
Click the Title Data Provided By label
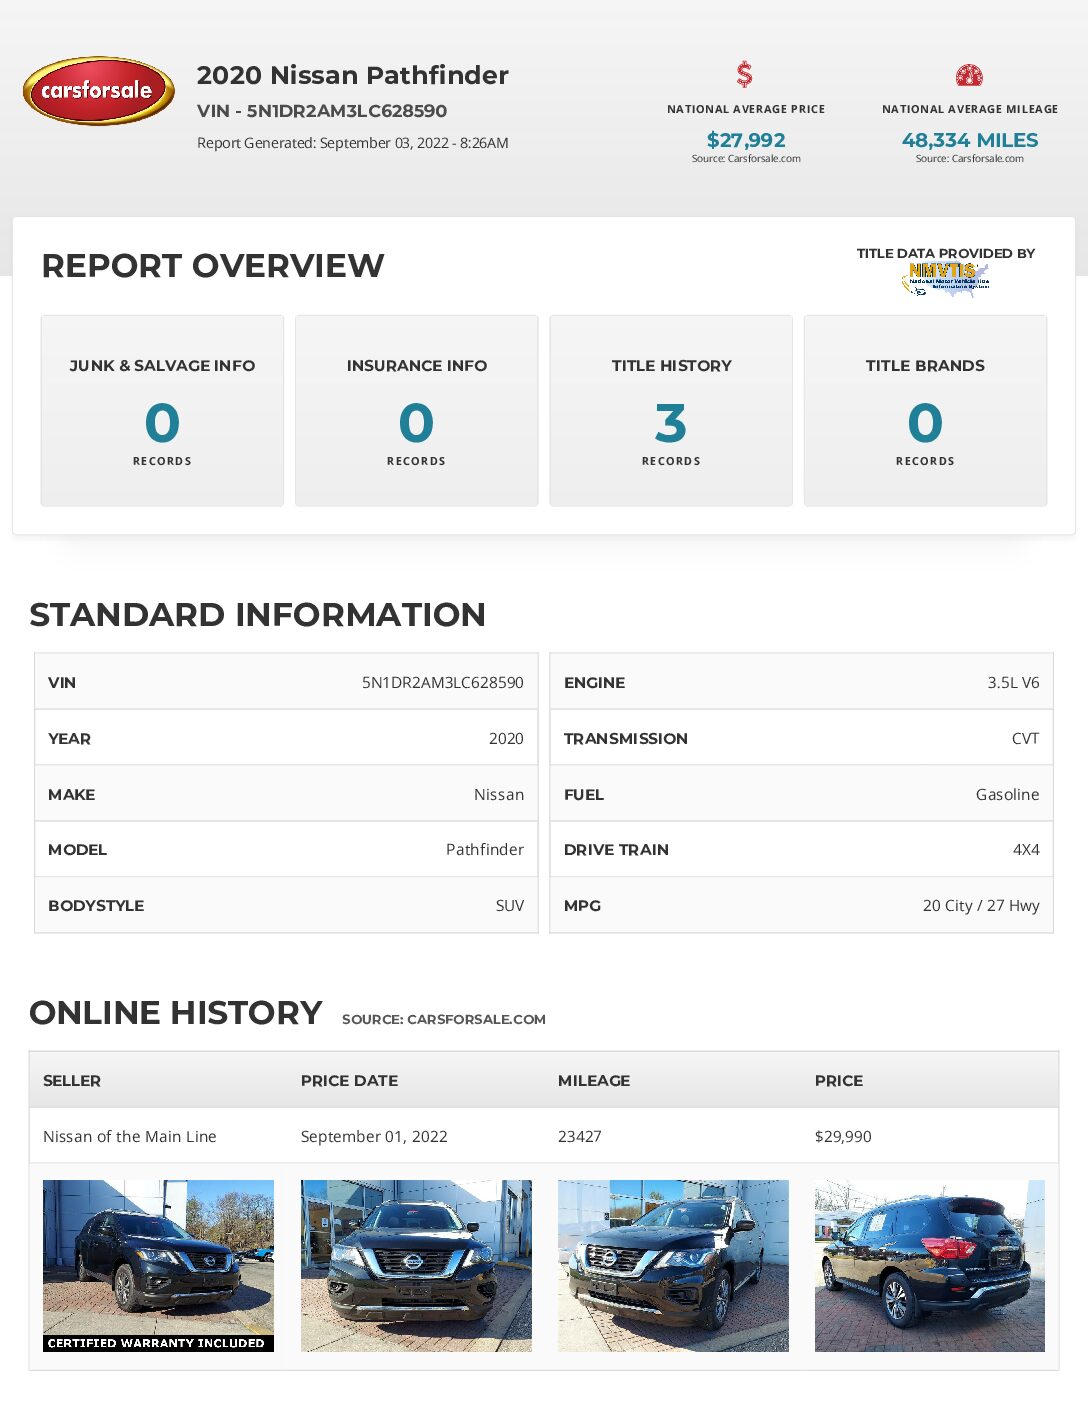pos(946,253)
